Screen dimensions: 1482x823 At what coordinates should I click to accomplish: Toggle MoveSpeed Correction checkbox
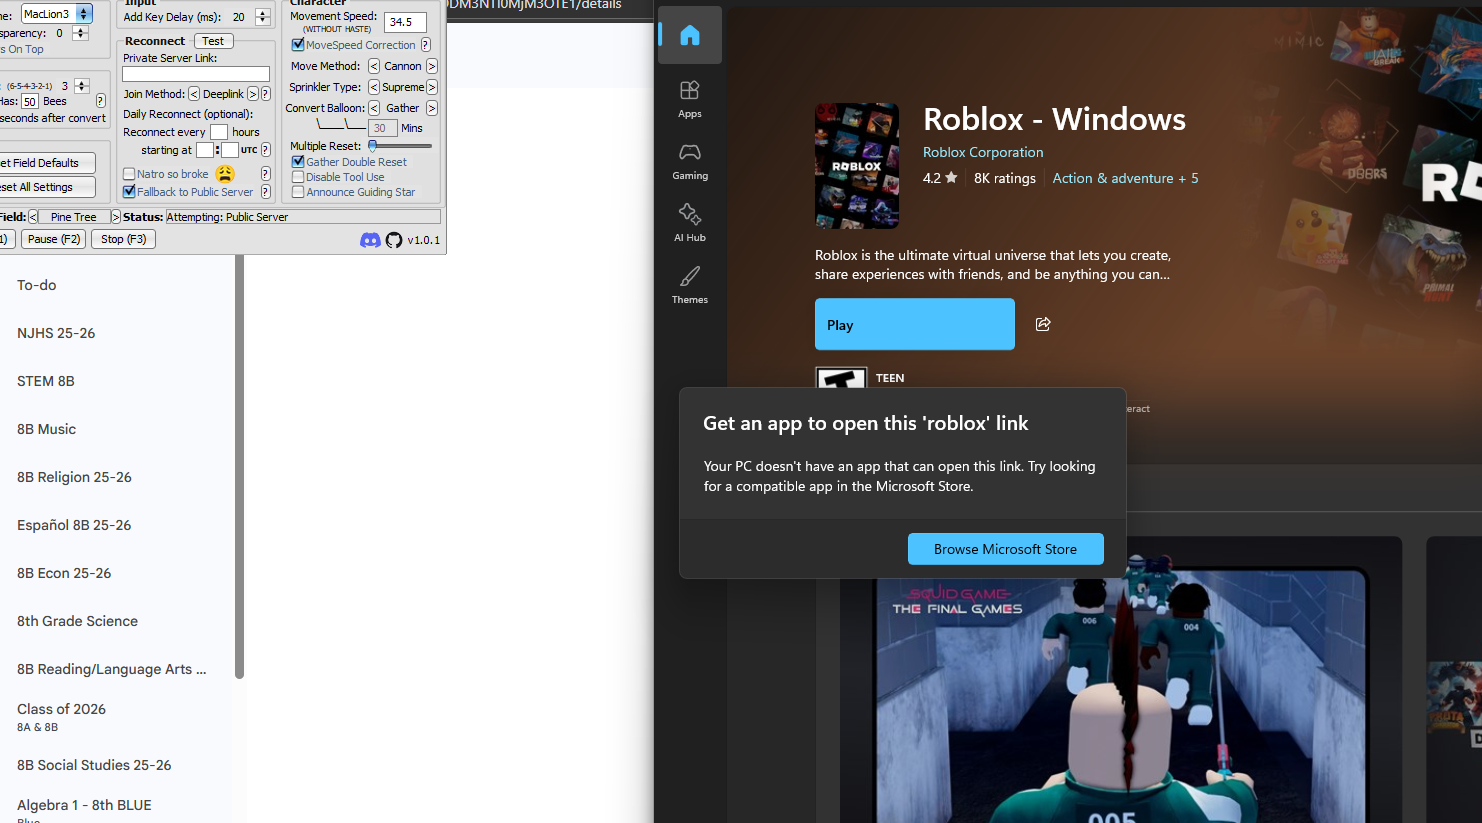click(298, 45)
